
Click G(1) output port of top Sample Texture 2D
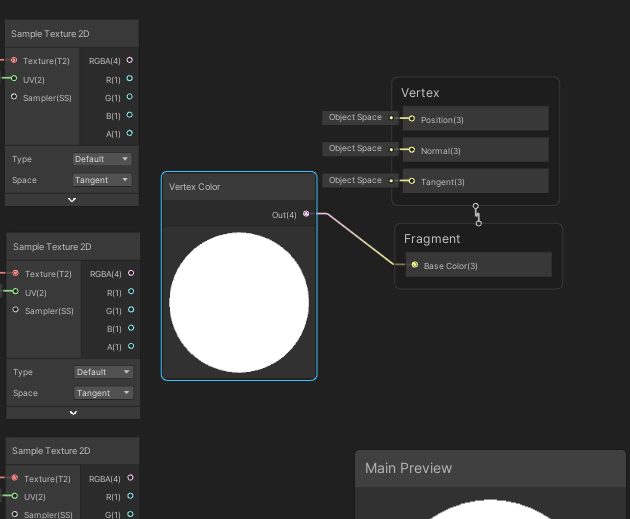point(130,97)
